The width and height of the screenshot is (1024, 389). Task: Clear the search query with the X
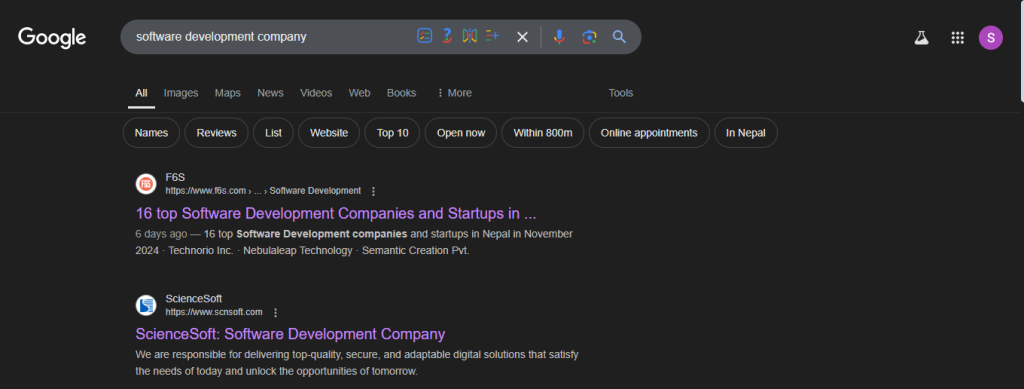pyautogui.click(x=522, y=37)
